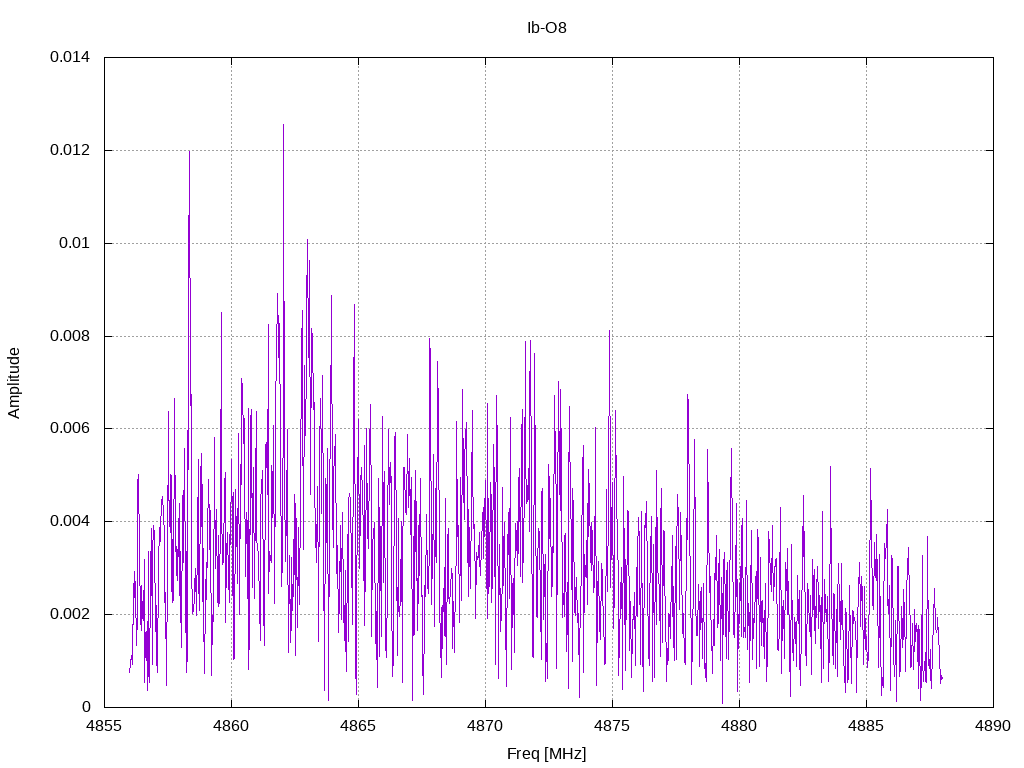Click the spectrum peak at 0.012 near 4858 MHz

[189, 152]
